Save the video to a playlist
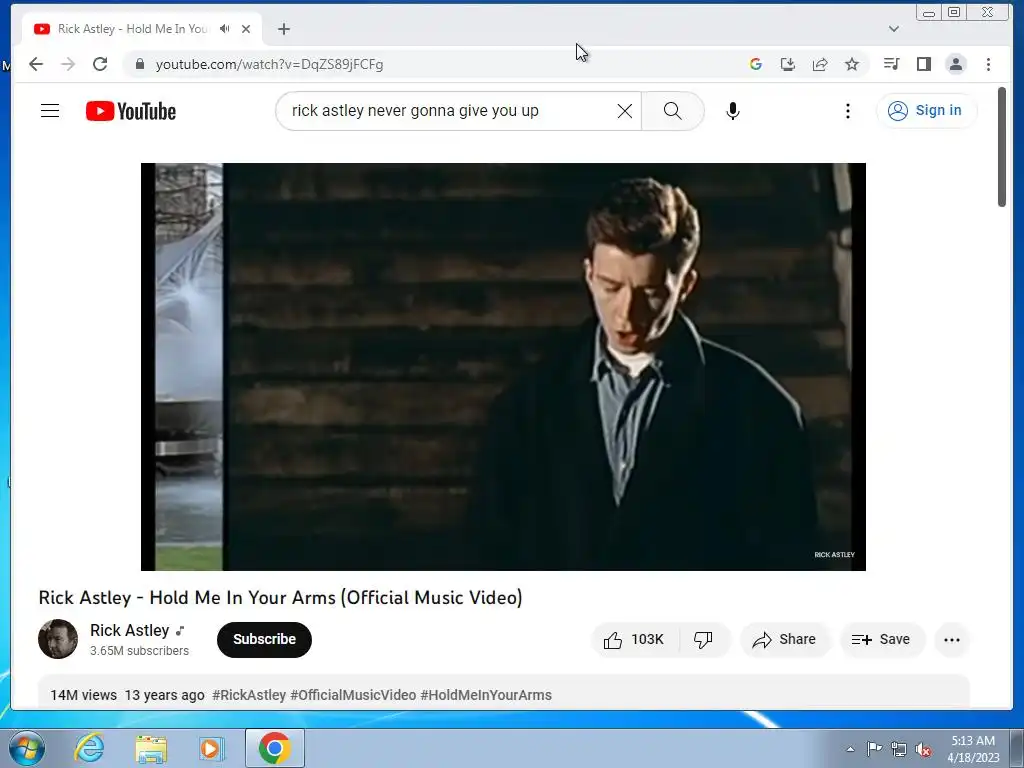 (x=882, y=639)
